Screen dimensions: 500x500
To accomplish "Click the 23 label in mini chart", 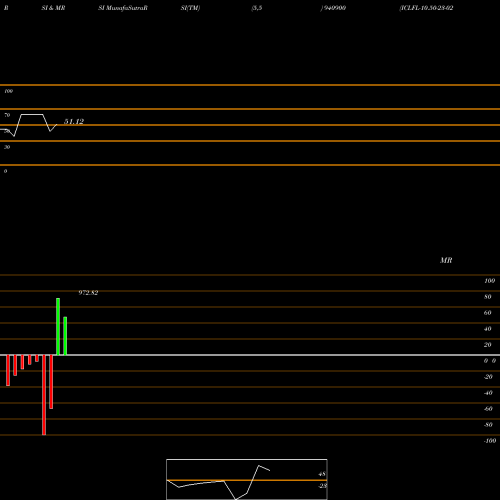I will pos(323,486).
